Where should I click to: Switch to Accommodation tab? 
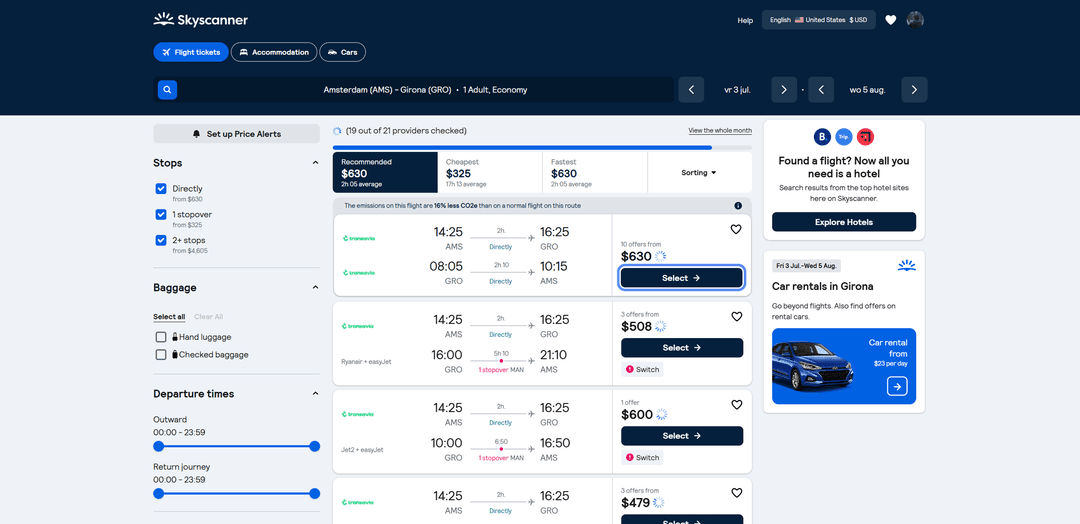(274, 52)
